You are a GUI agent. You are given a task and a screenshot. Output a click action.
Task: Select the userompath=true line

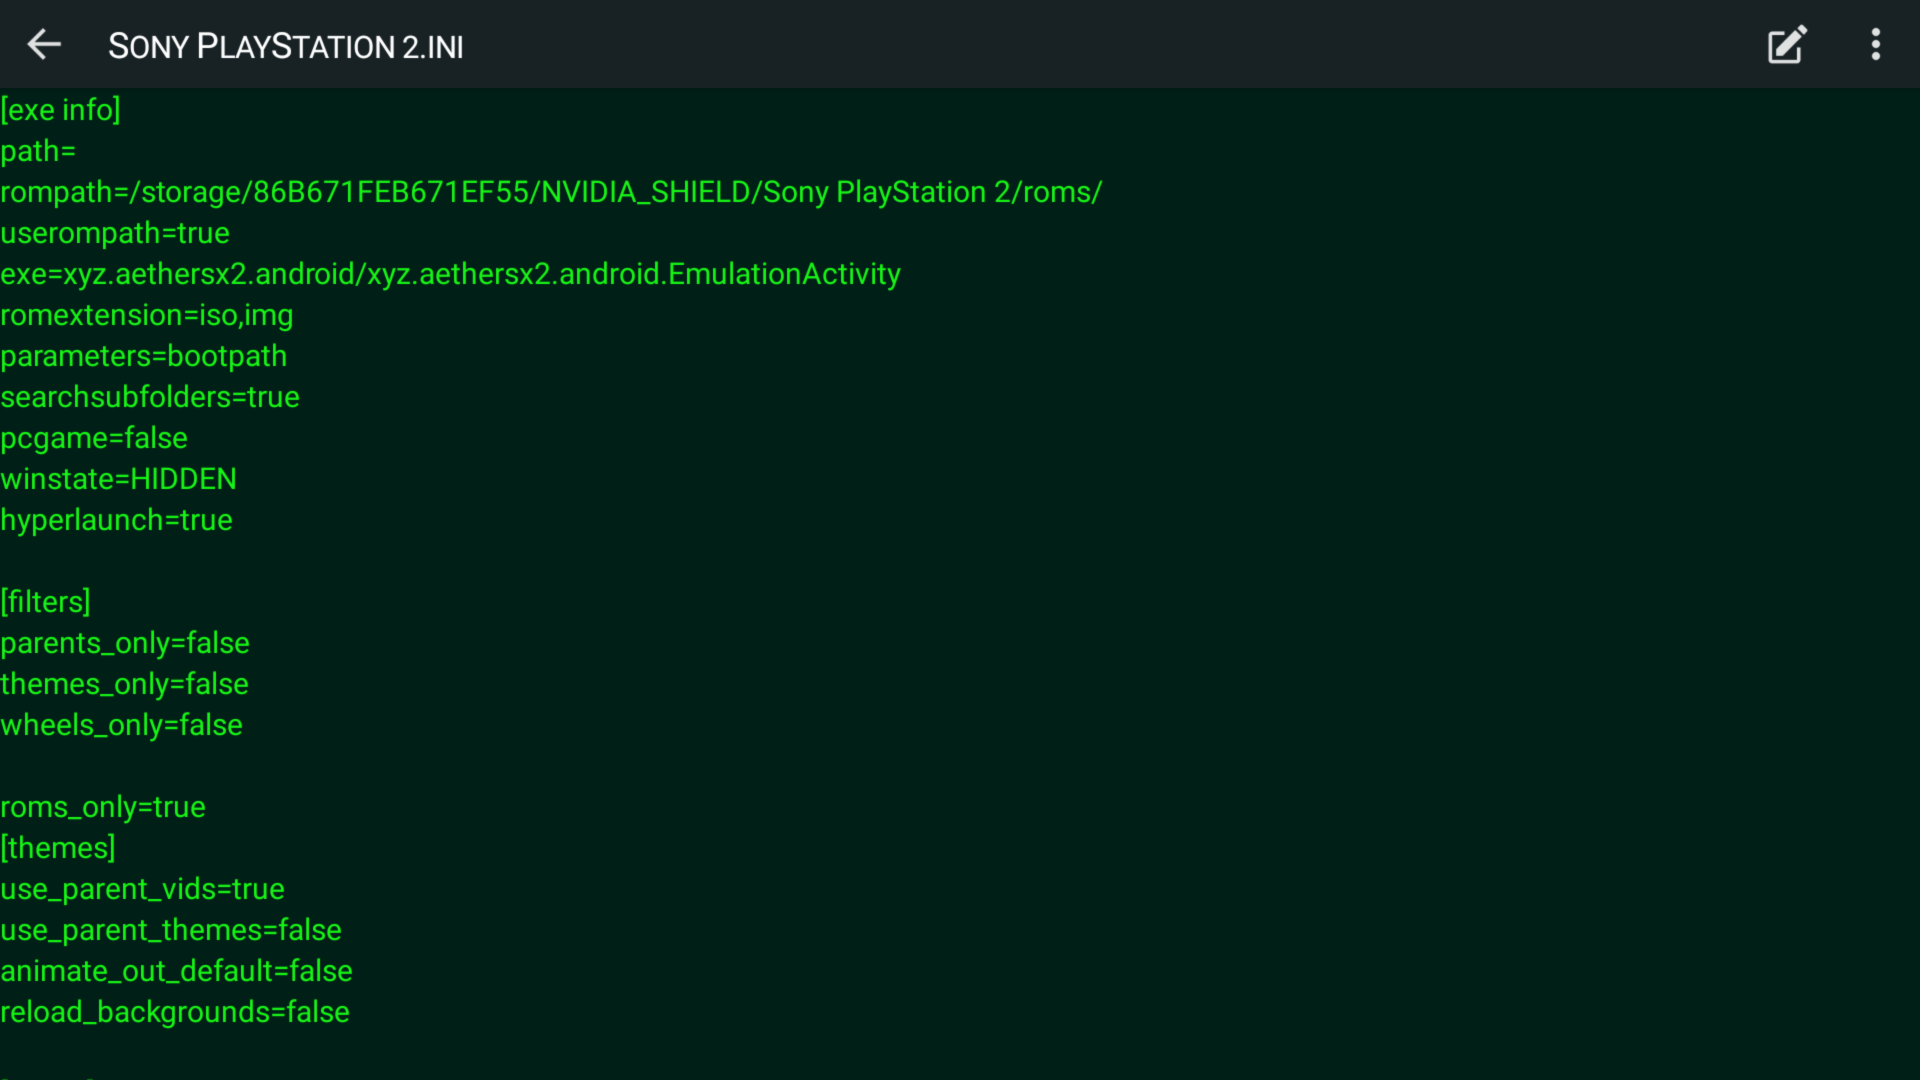115,233
